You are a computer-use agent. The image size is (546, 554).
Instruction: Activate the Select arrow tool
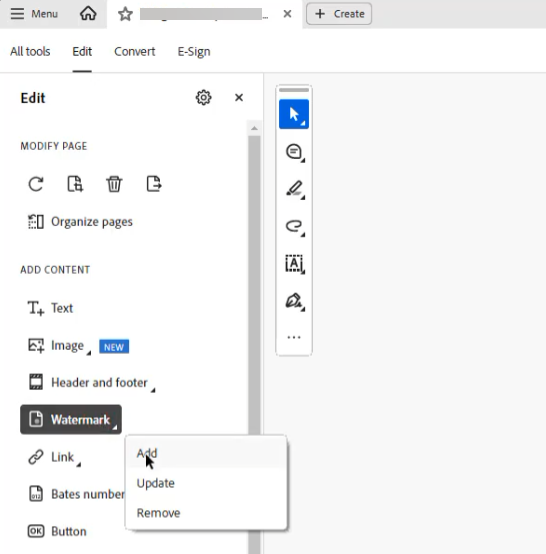click(294, 114)
